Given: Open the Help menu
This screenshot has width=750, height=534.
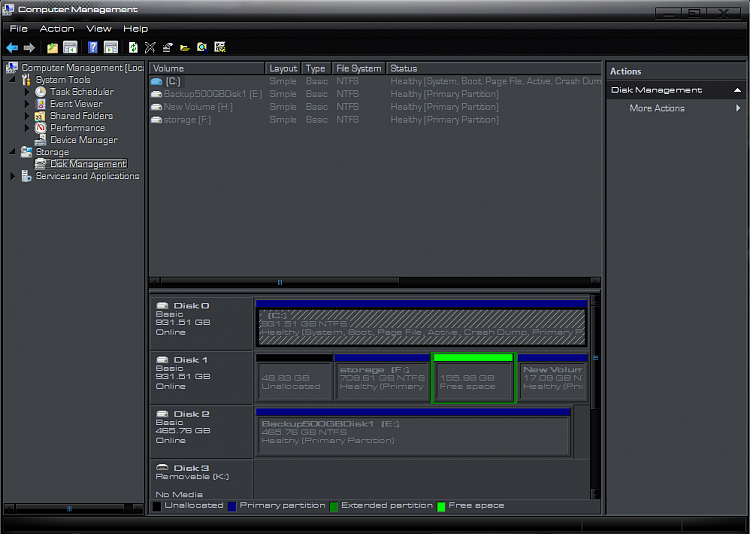Looking at the screenshot, I should (135, 29).
